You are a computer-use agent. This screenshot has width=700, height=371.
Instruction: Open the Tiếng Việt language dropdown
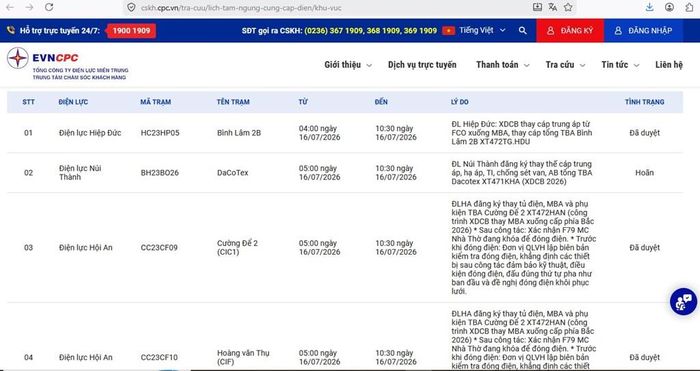click(483, 30)
